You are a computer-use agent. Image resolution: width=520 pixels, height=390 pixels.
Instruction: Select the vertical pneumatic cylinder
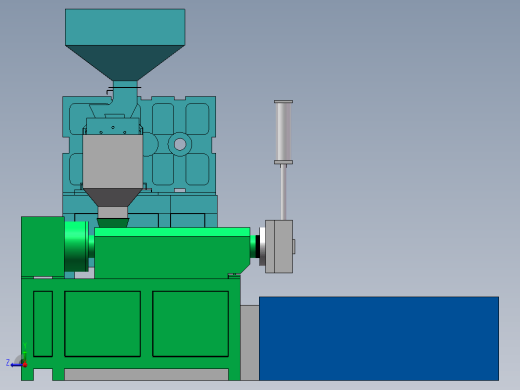tap(283, 132)
